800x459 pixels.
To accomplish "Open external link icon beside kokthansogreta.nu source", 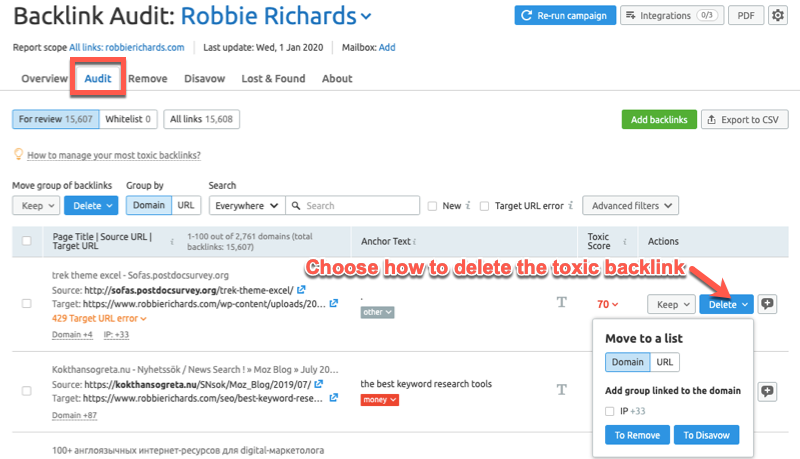I will [318, 384].
